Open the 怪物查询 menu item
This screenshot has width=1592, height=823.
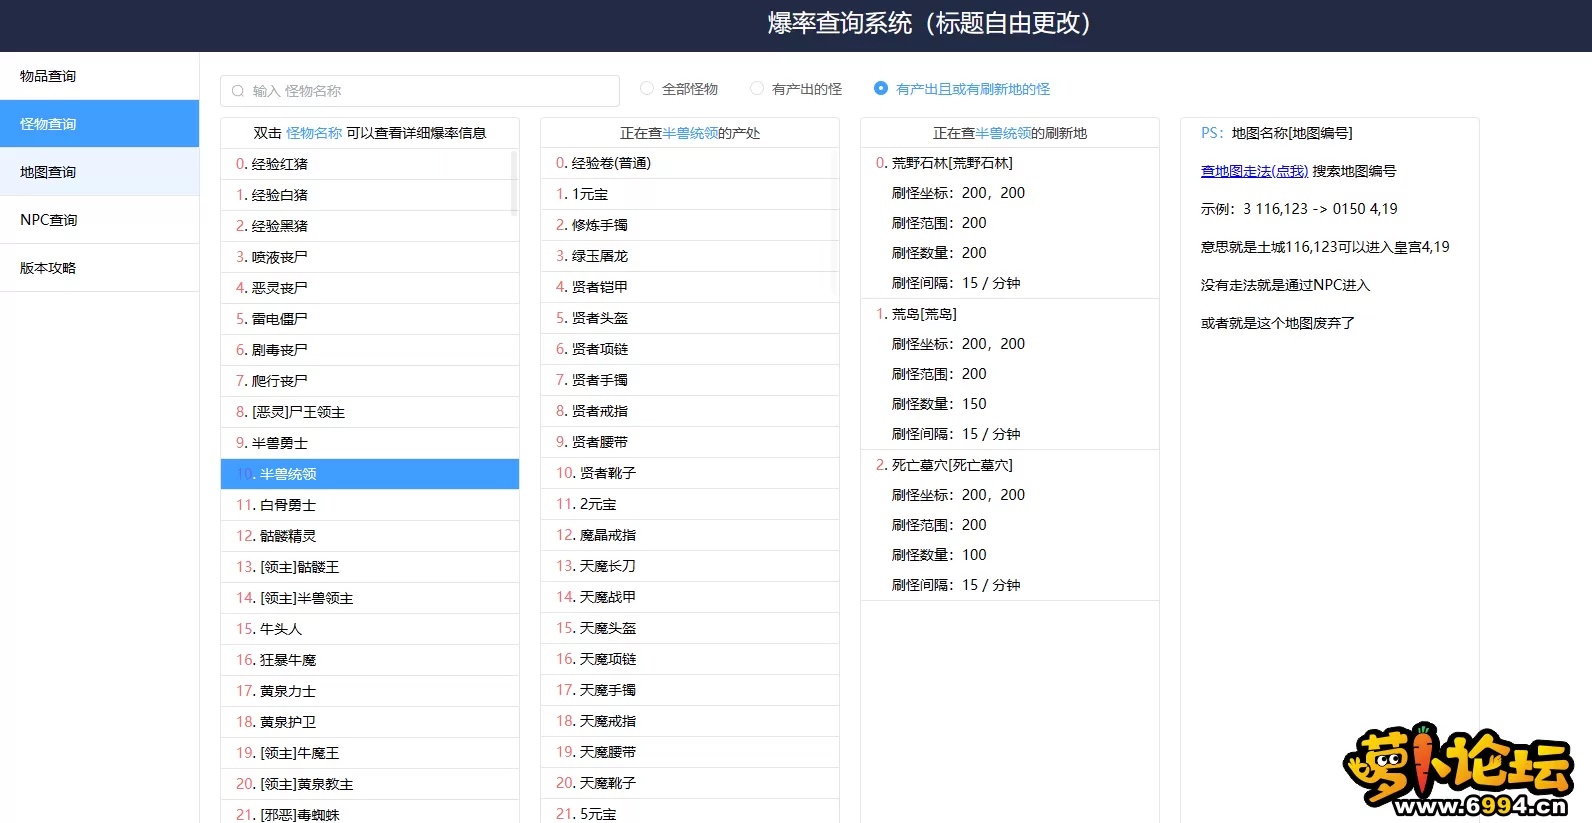point(99,124)
